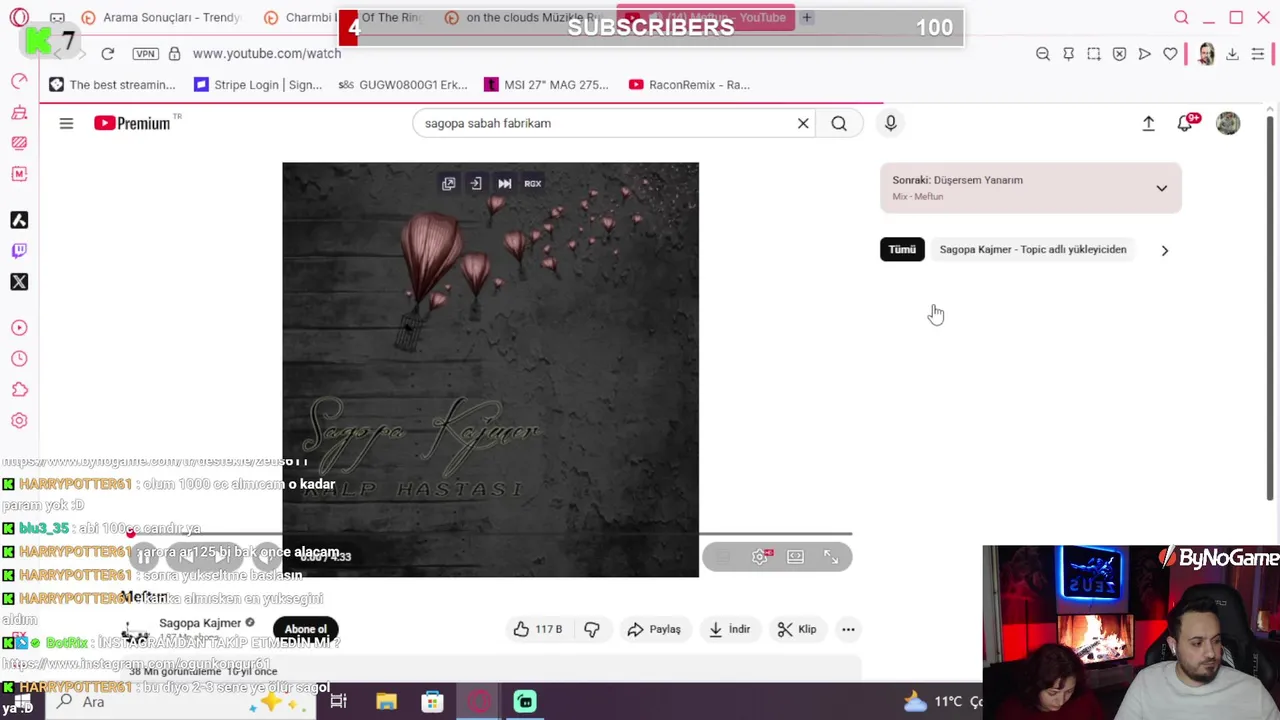The width and height of the screenshot is (1280, 720).
Task: Run search with the magnifier button
Action: point(839,123)
